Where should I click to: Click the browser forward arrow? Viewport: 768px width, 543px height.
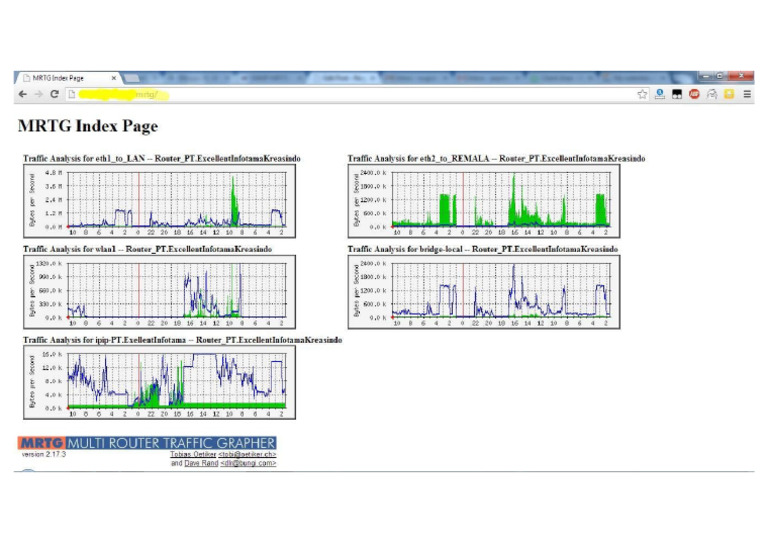(x=38, y=94)
